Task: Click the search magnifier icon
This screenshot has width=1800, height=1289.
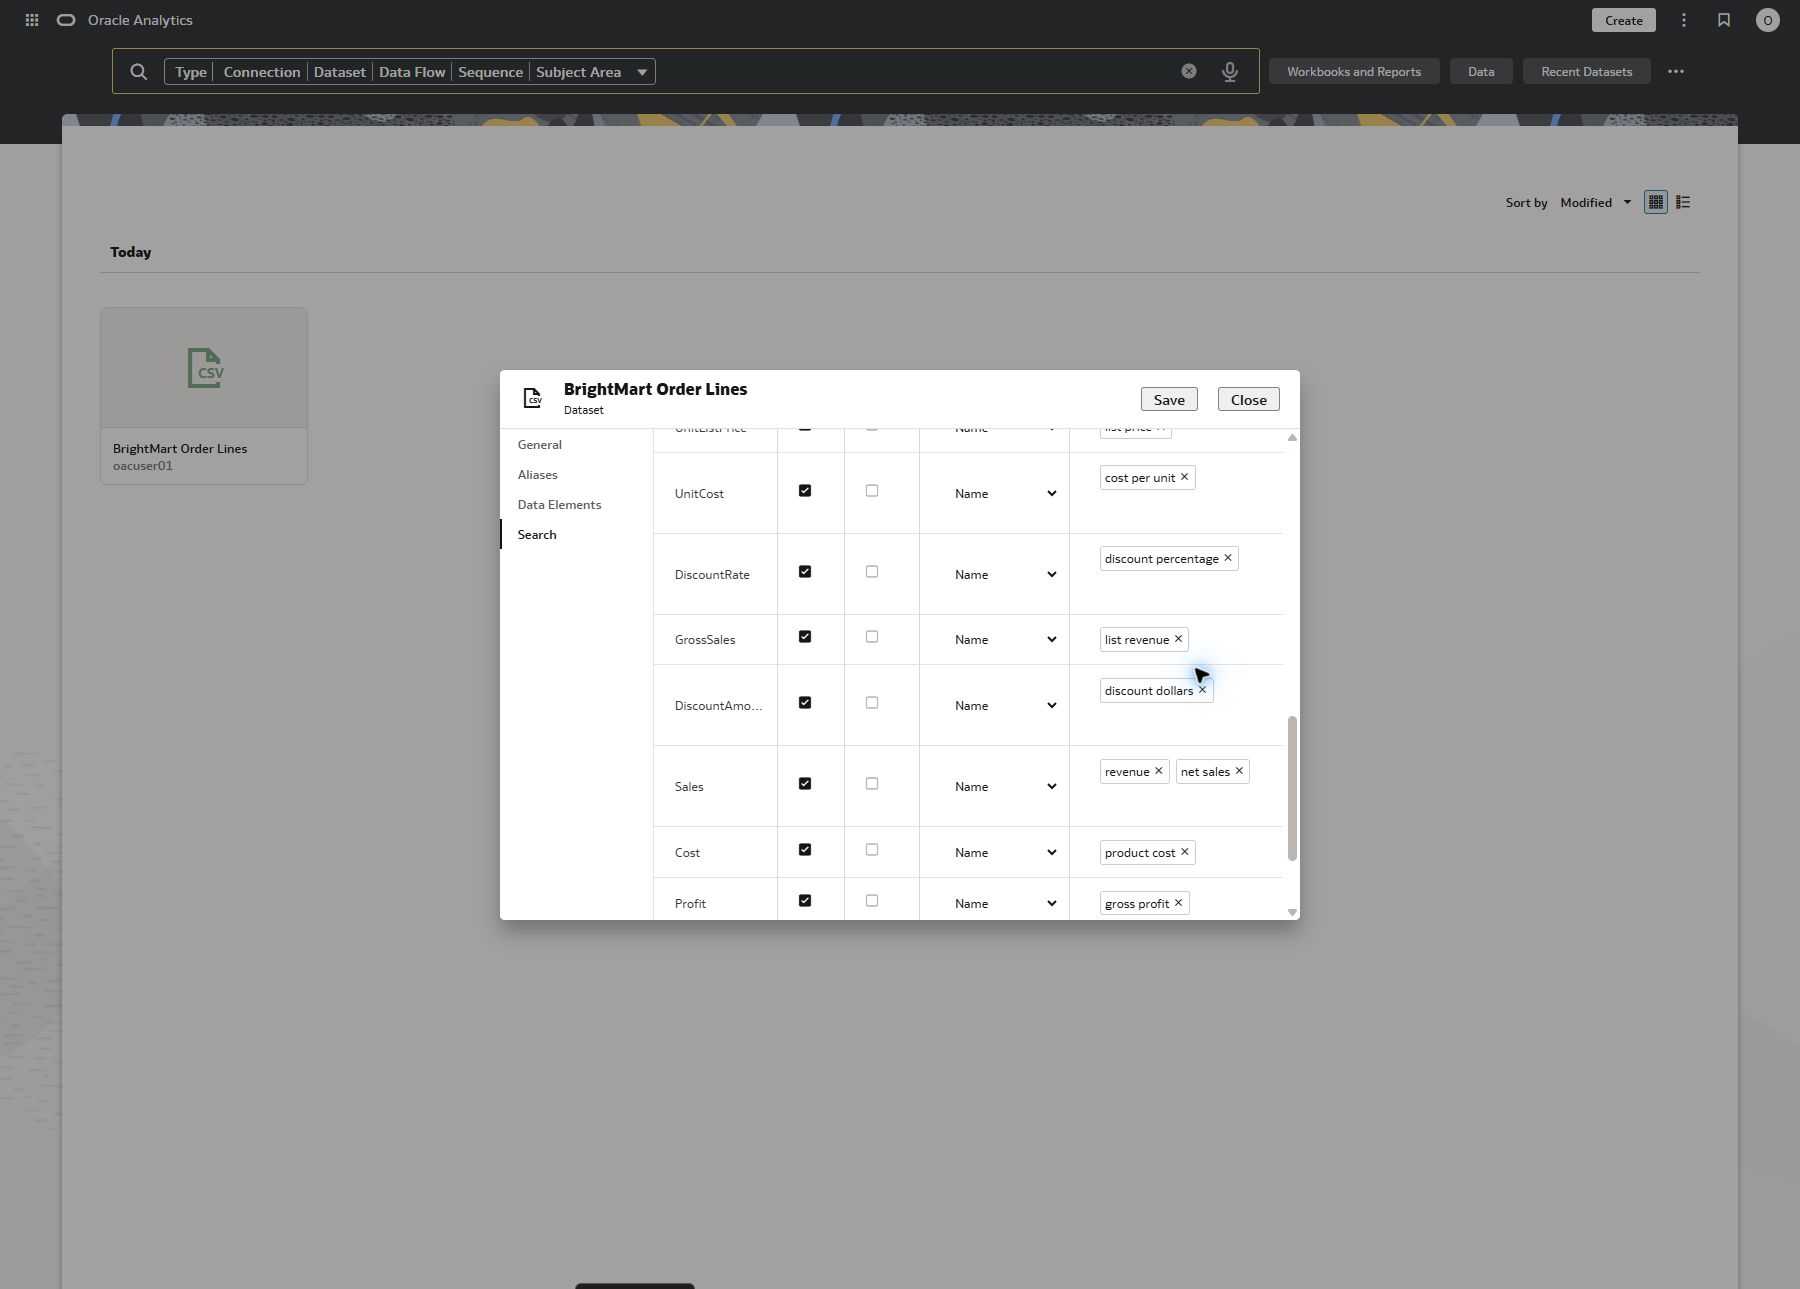Action: [x=139, y=72]
